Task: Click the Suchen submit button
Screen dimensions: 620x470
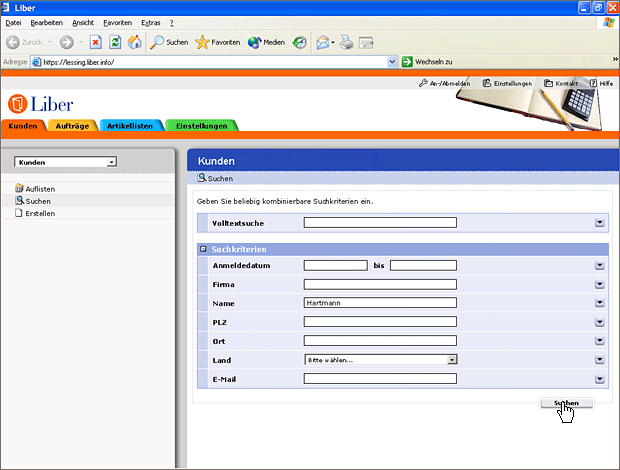Action: (567, 403)
